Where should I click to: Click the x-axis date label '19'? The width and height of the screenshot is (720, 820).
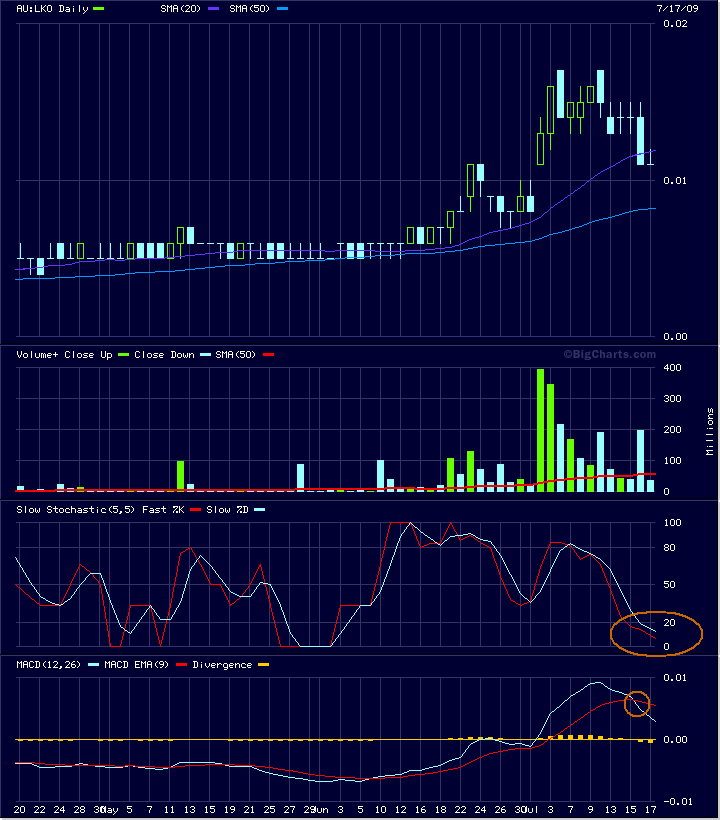pos(230,810)
